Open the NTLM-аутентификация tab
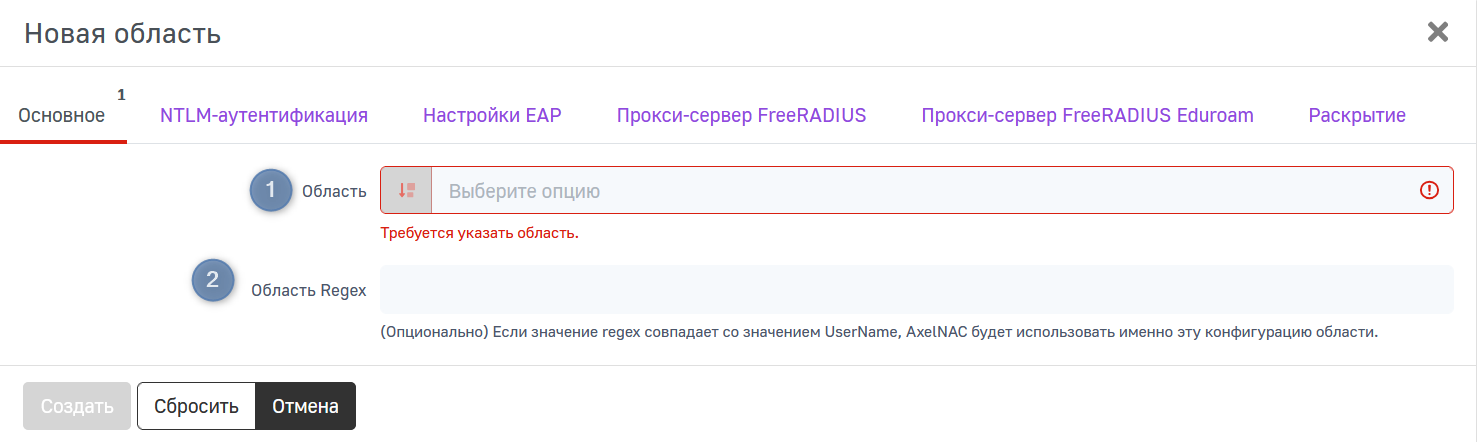The width and height of the screenshot is (1477, 442). click(264, 116)
